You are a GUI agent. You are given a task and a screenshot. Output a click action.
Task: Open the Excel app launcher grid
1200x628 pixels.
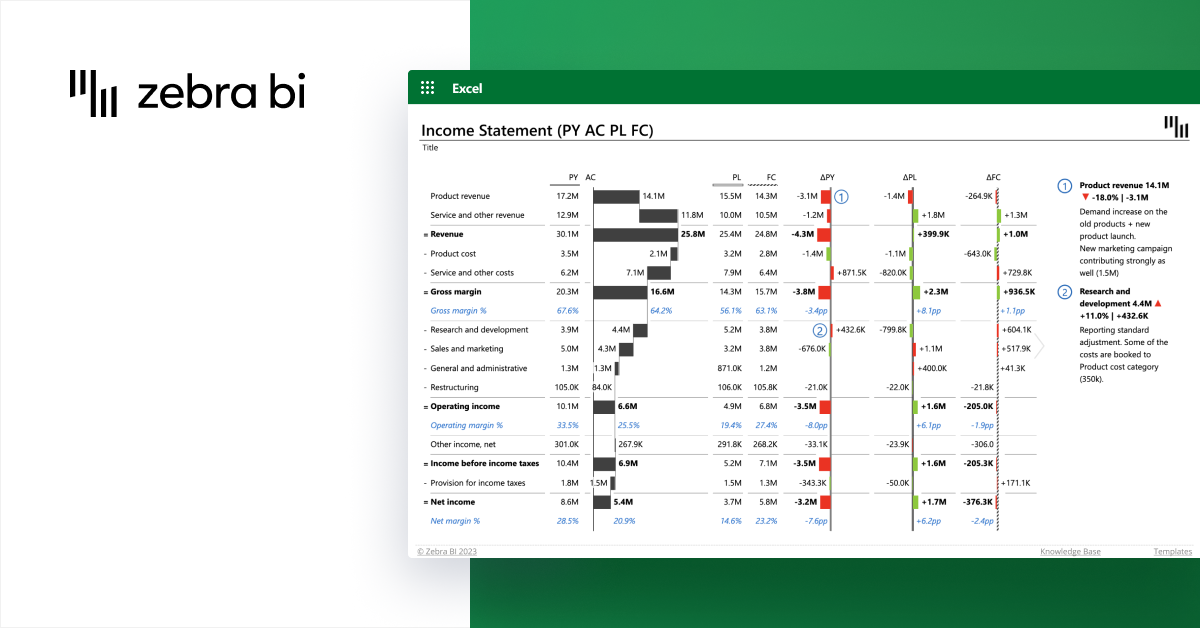428,88
